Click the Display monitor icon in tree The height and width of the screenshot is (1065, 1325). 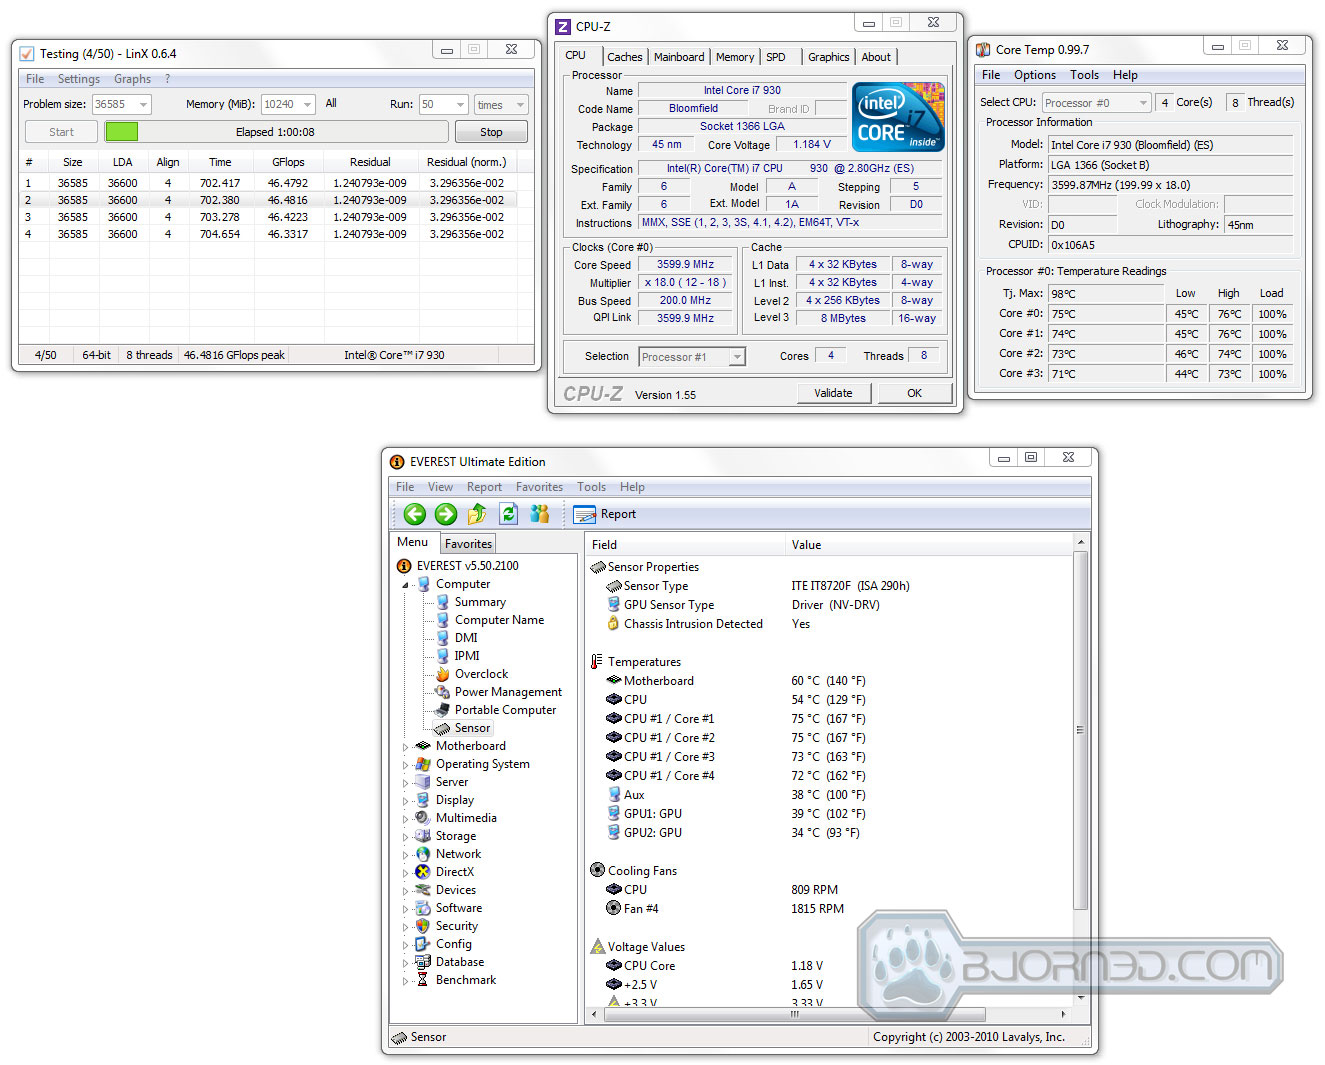(x=423, y=800)
